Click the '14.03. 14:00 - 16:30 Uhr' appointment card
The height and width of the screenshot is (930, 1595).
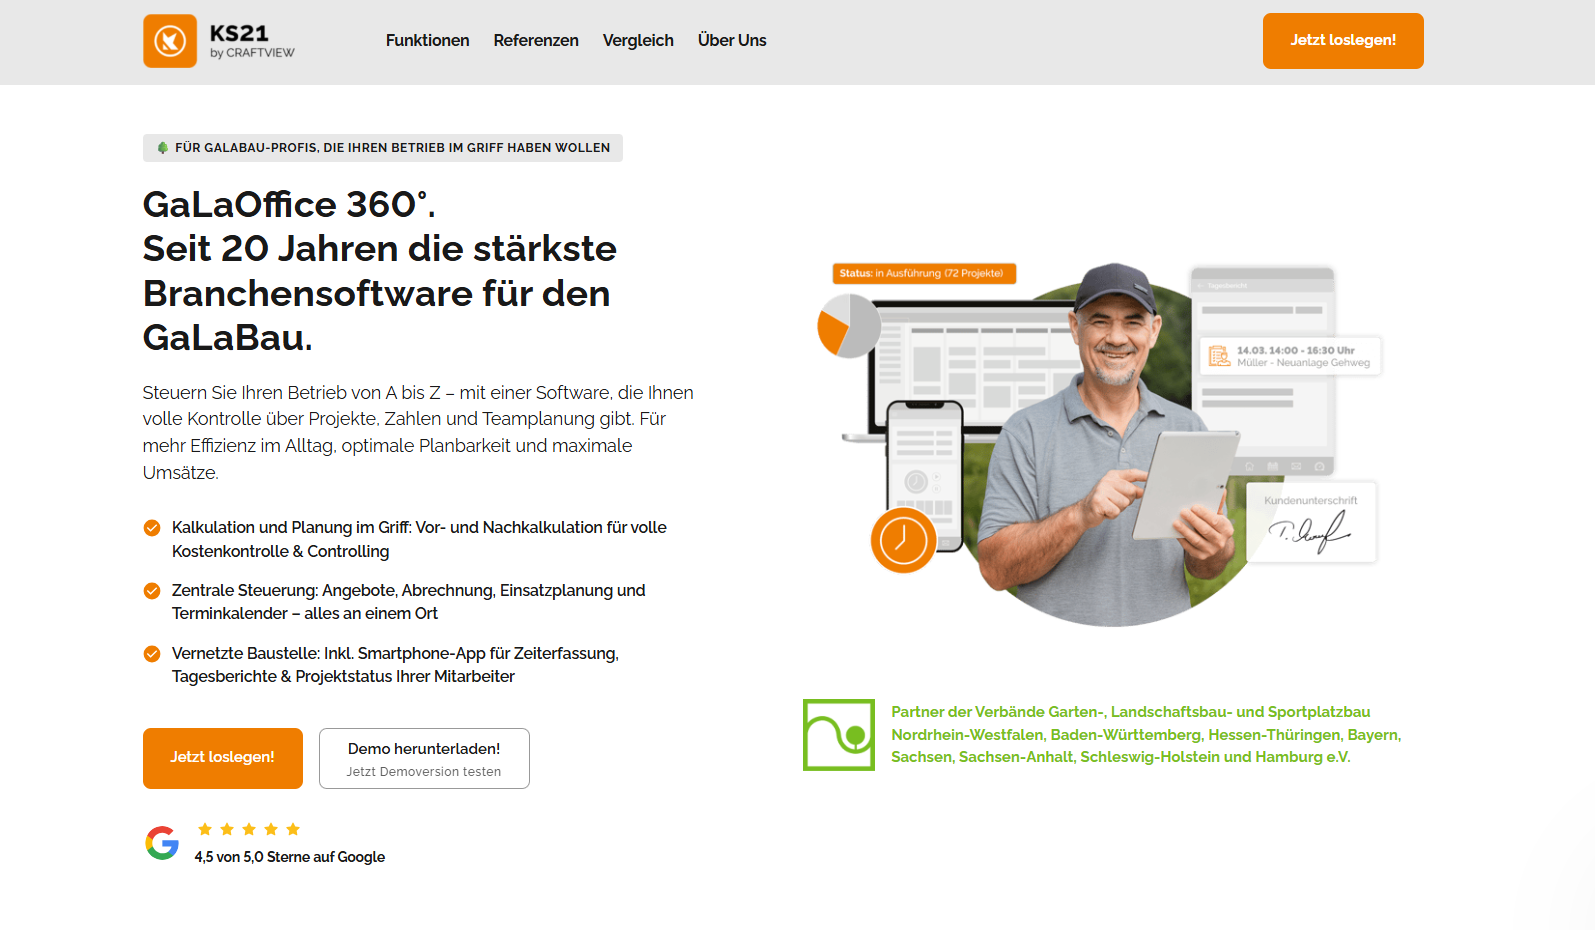[1290, 356]
